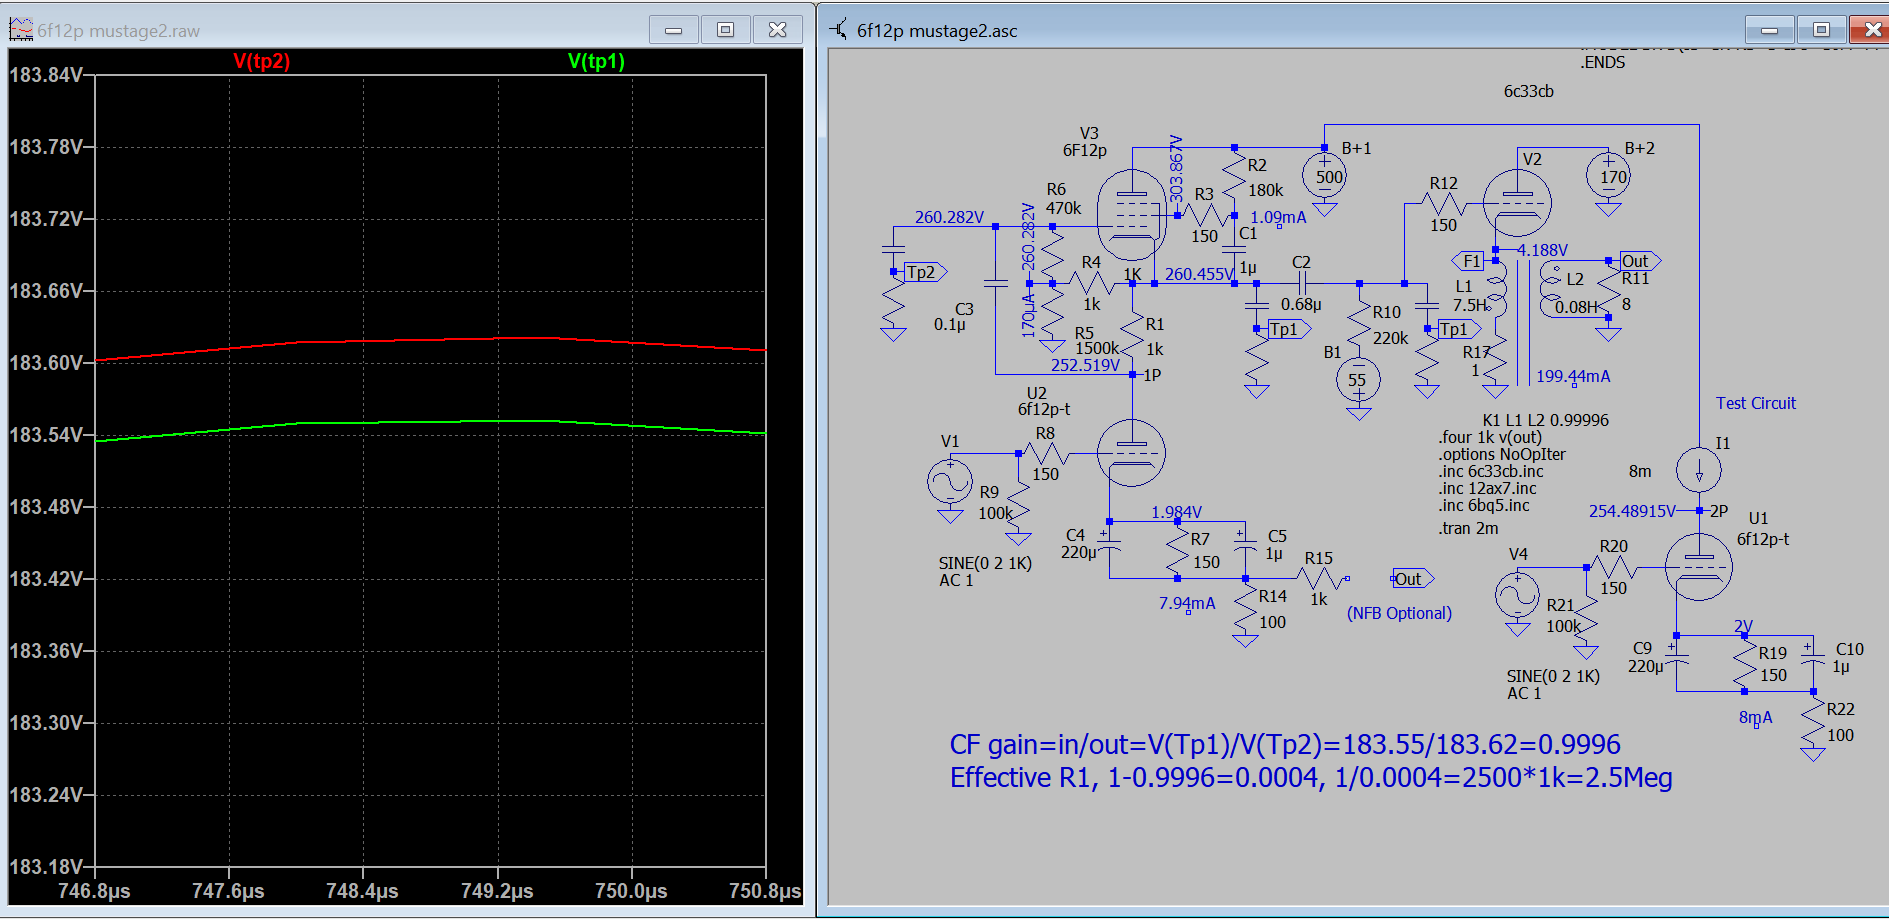Click the B1 55 volt bias source

(x=1358, y=380)
